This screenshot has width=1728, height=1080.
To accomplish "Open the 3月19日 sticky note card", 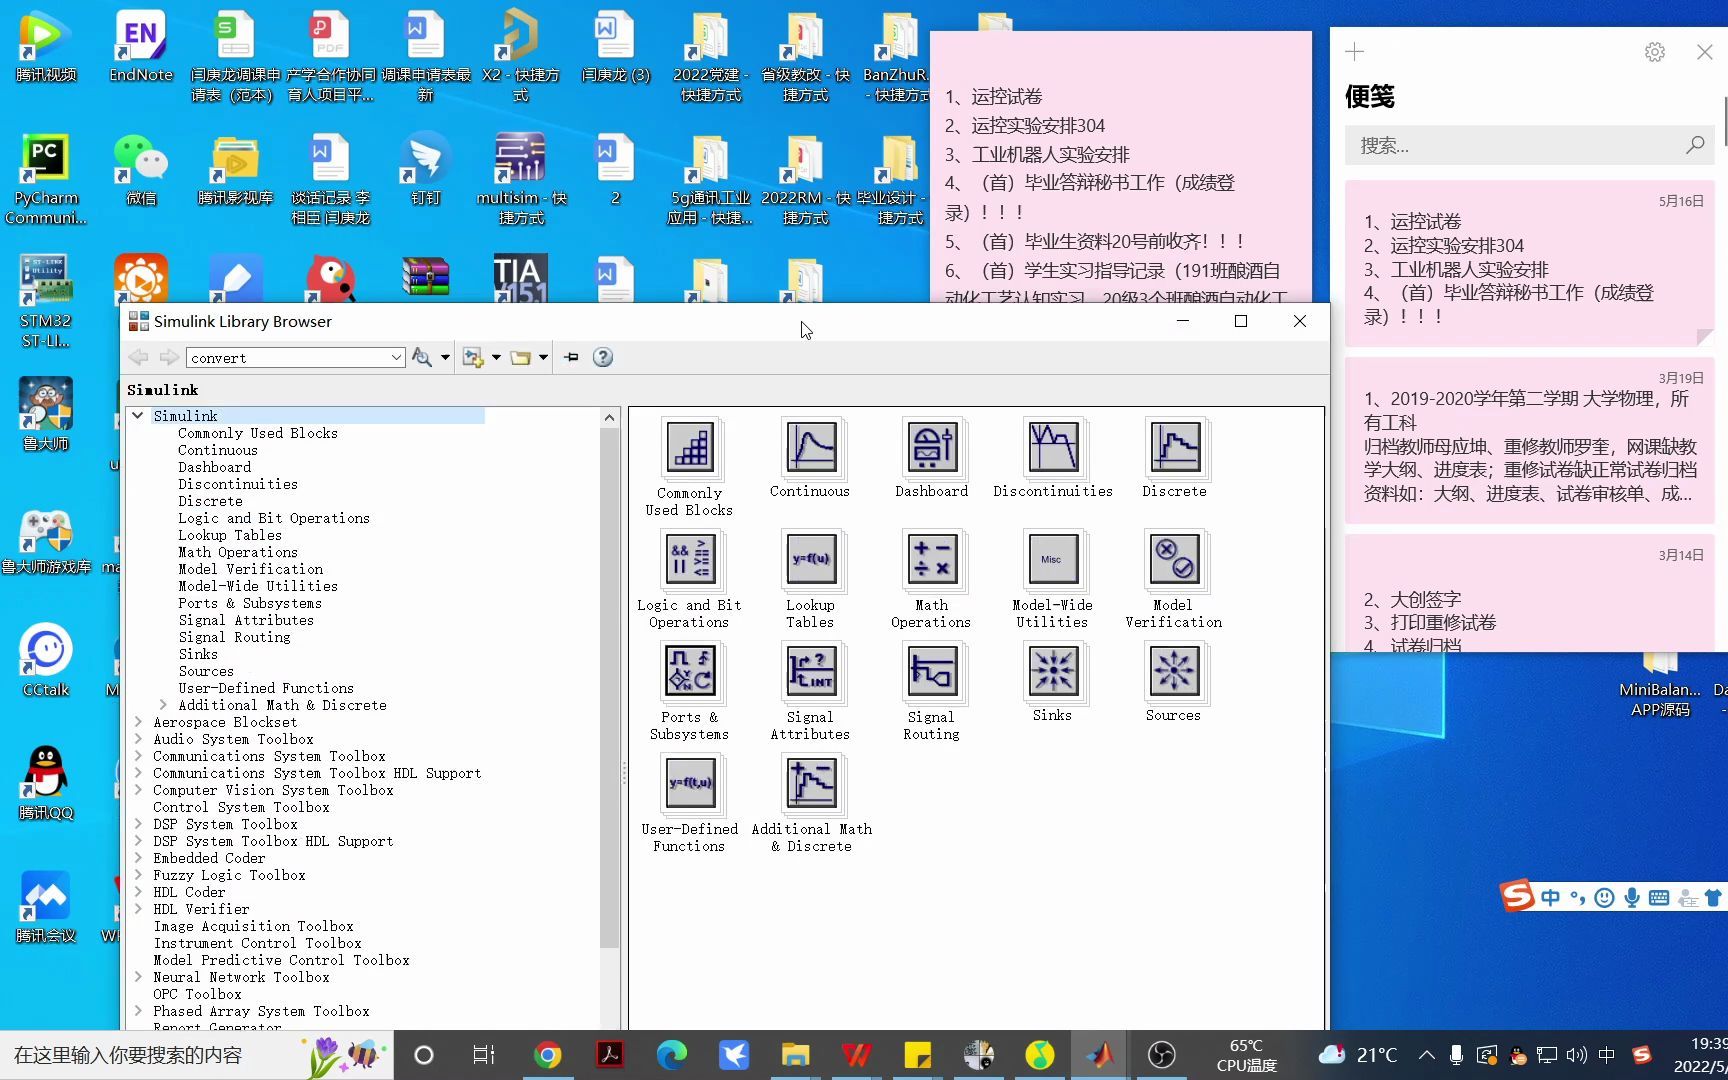I will click(x=1530, y=441).
